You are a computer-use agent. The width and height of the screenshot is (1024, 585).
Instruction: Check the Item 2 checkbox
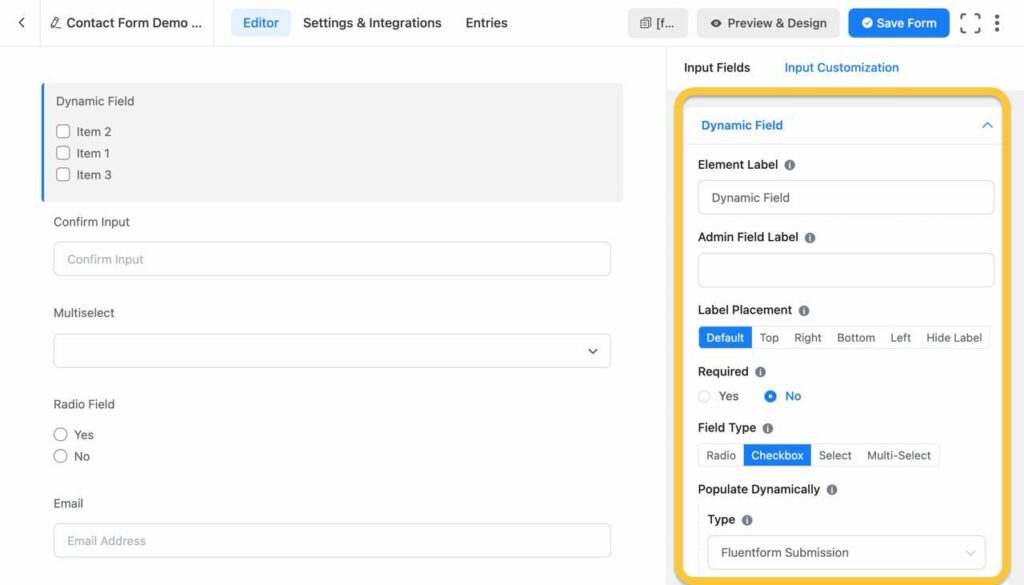tap(63, 132)
